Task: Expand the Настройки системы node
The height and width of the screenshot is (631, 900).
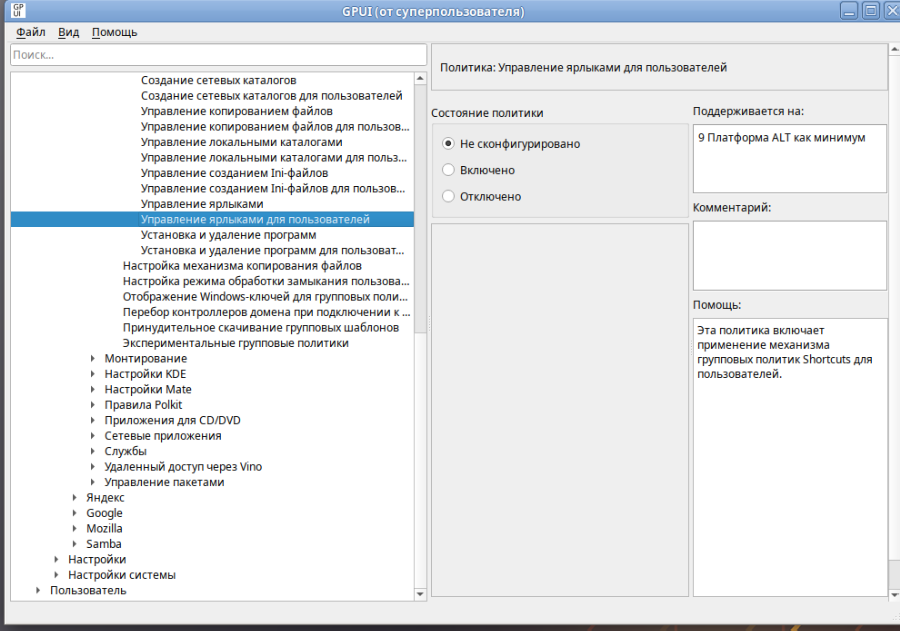Action: click(56, 575)
